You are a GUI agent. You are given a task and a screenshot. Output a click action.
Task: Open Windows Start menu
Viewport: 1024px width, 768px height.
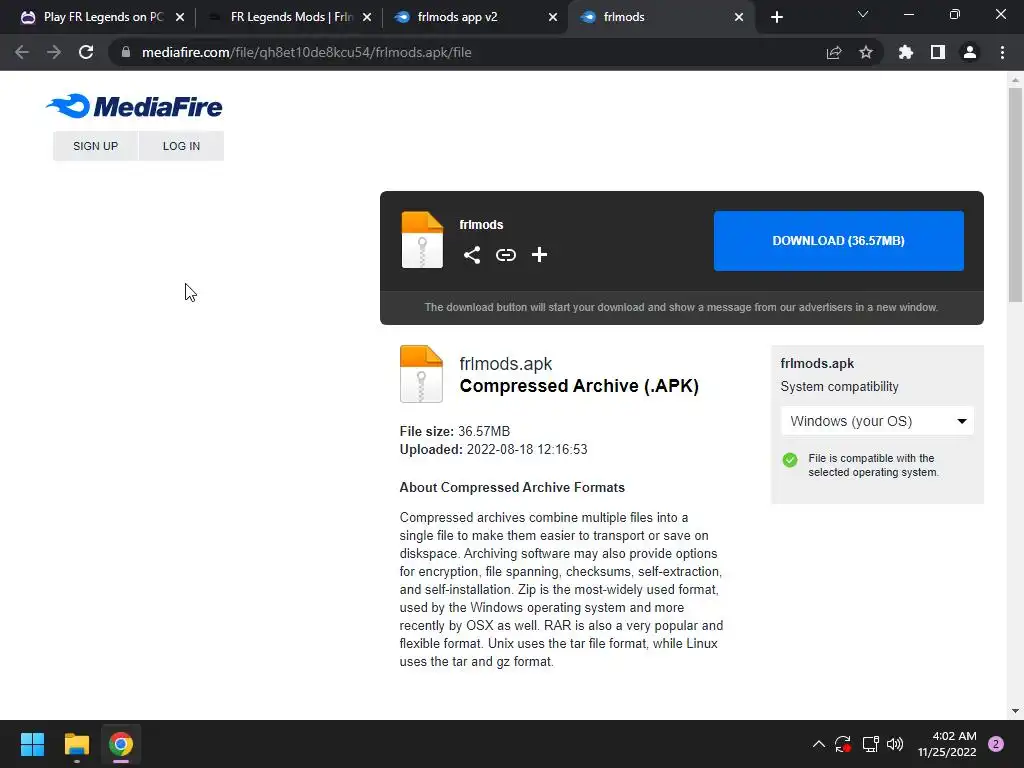pos(32,744)
